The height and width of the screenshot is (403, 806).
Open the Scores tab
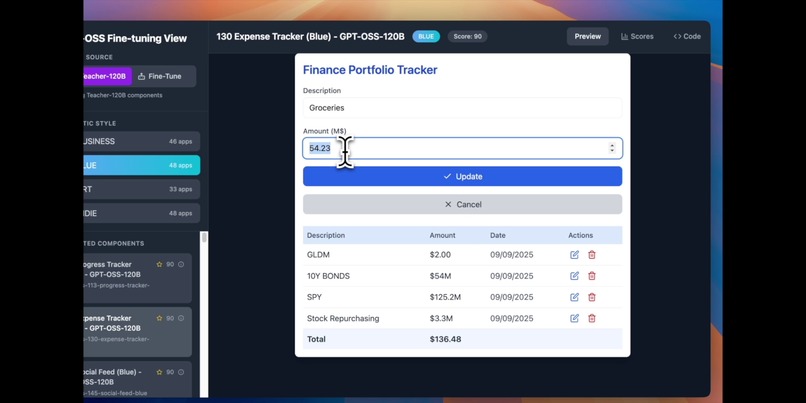637,36
